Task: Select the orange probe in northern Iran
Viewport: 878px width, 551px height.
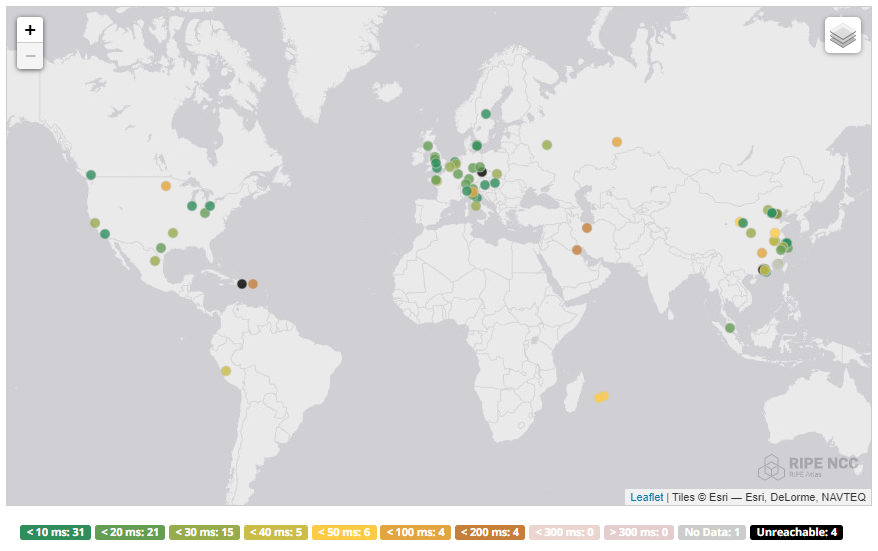Action: (587, 228)
